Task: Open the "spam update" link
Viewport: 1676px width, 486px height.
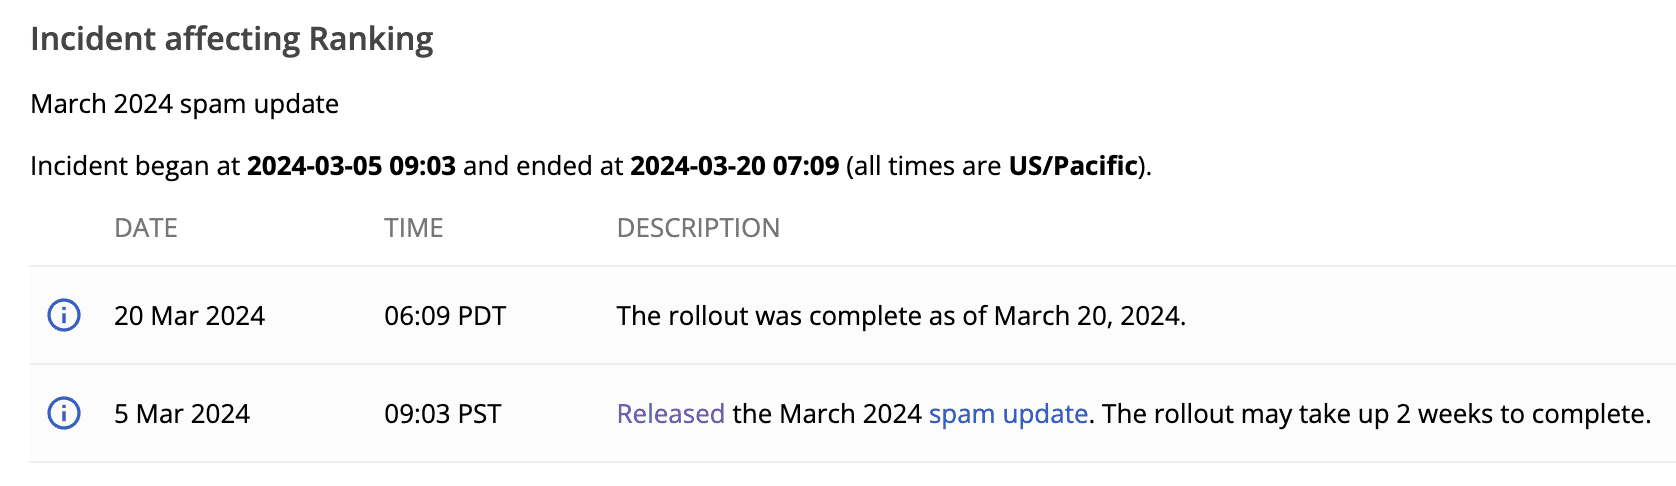Action: tap(1008, 414)
